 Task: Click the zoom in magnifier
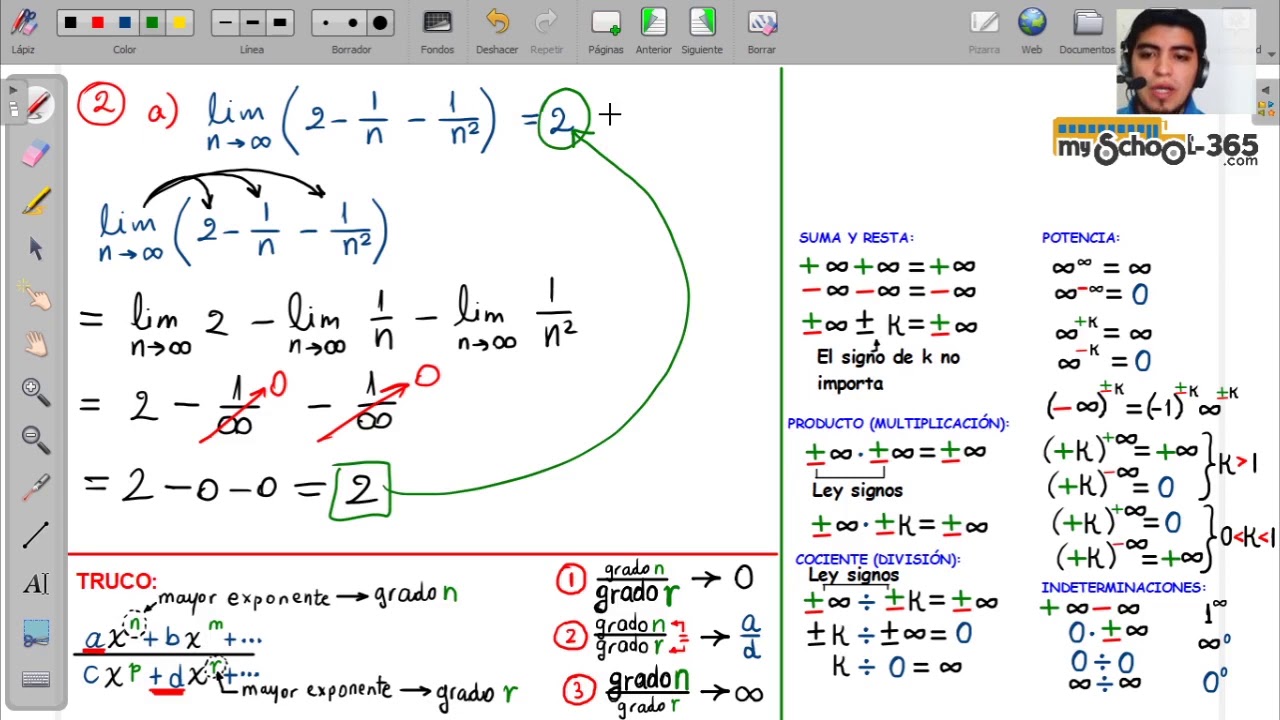tap(35, 392)
